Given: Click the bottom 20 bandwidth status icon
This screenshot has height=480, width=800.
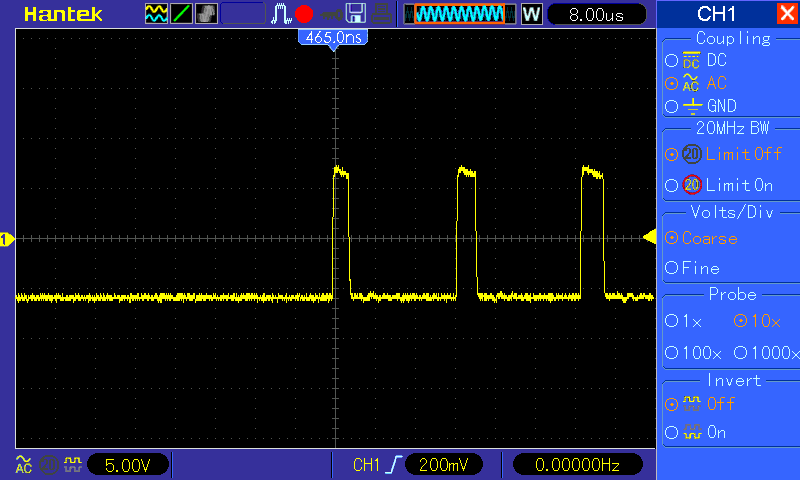Looking at the screenshot, I should (49, 465).
